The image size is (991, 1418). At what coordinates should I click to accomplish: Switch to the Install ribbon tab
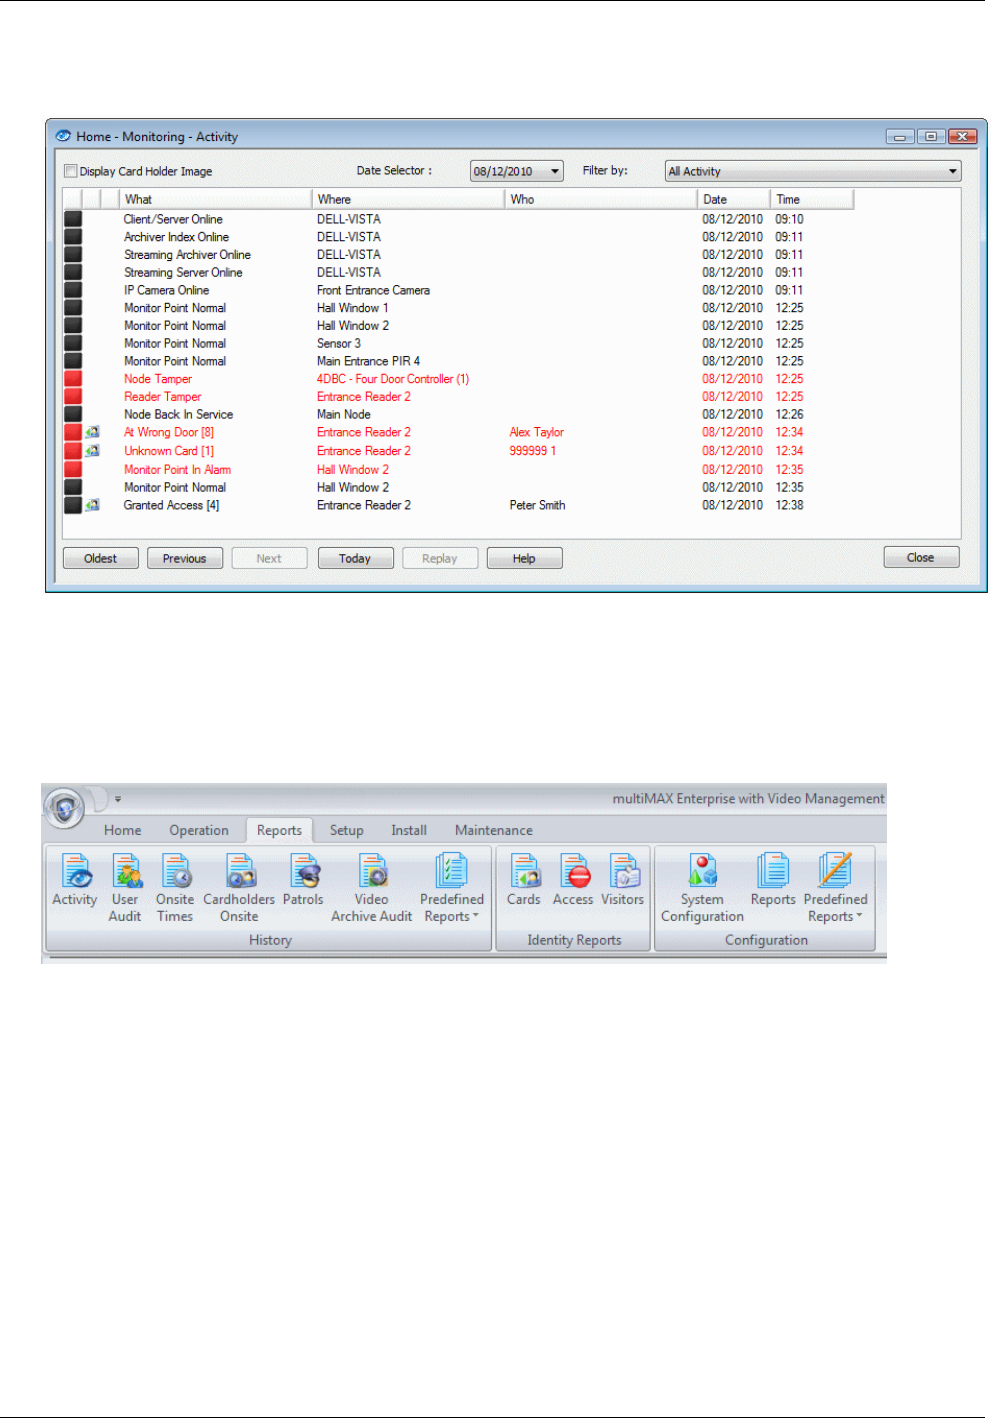409,830
